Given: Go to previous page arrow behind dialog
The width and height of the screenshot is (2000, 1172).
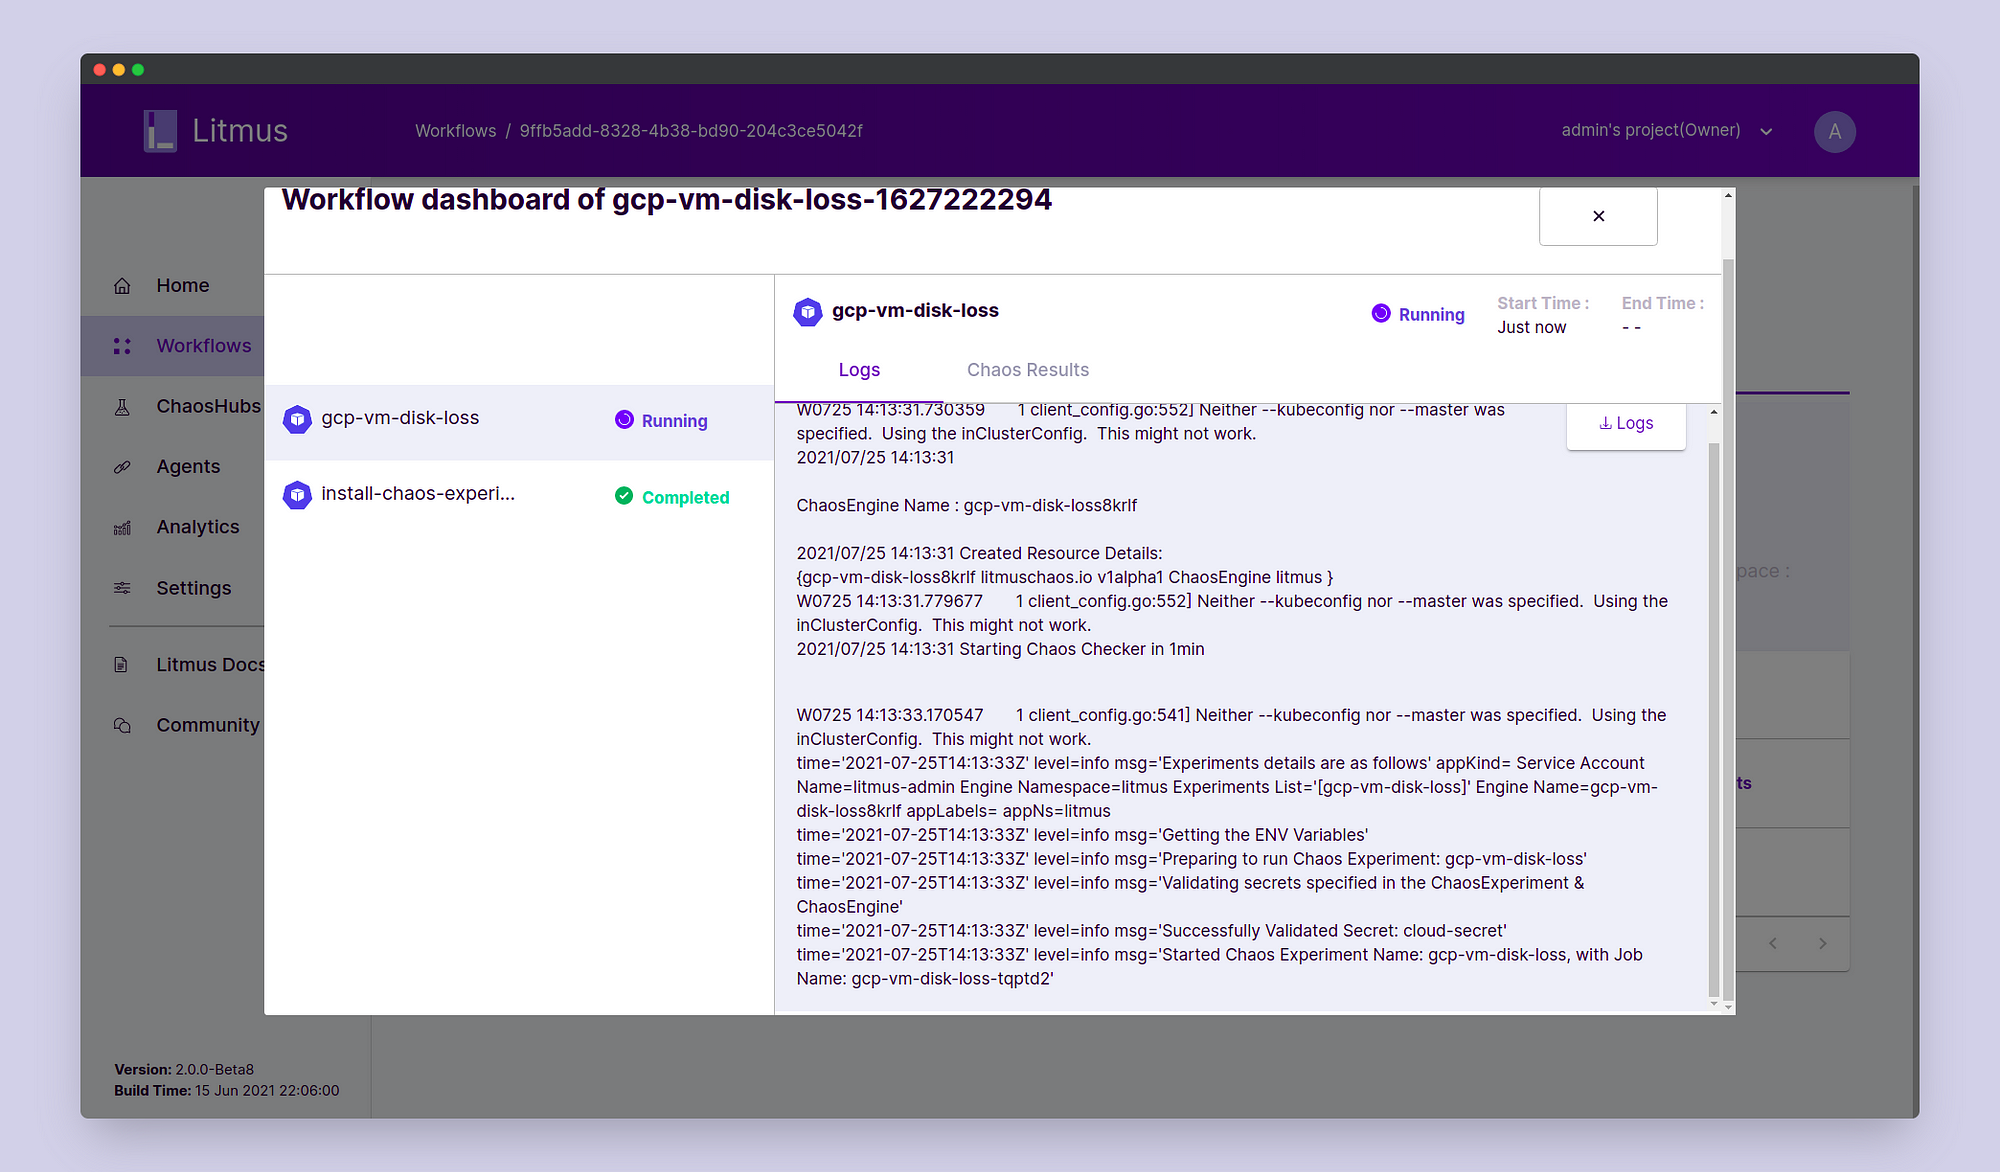Looking at the screenshot, I should click(1773, 943).
